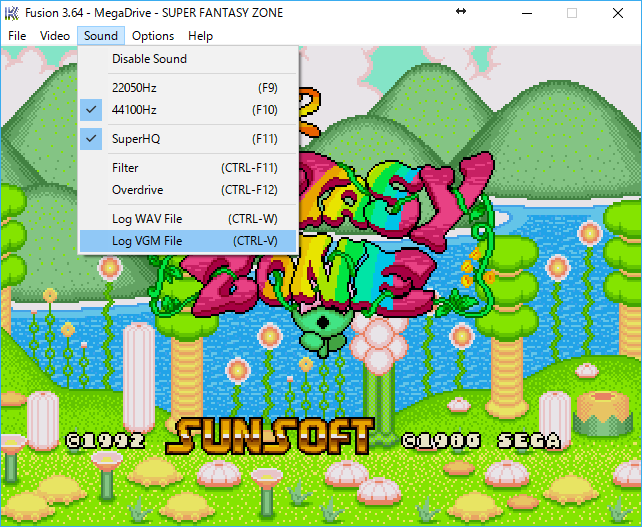Screen dimensions: 642x527
Task: Click the Fusion app icon in title bar
Action: coord(11,13)
